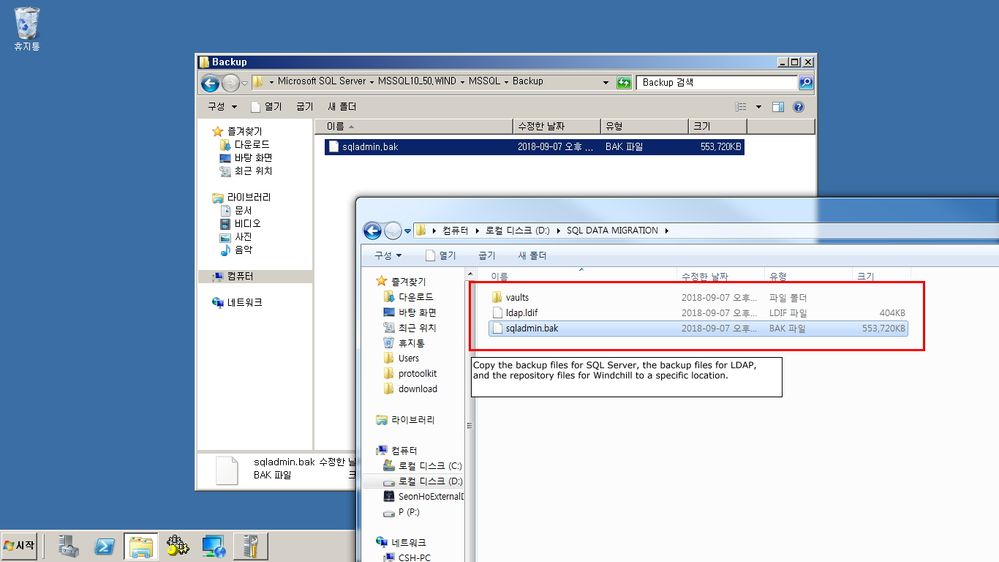Click the change-view icon in Backup window
999x562 pixels.
741,106
